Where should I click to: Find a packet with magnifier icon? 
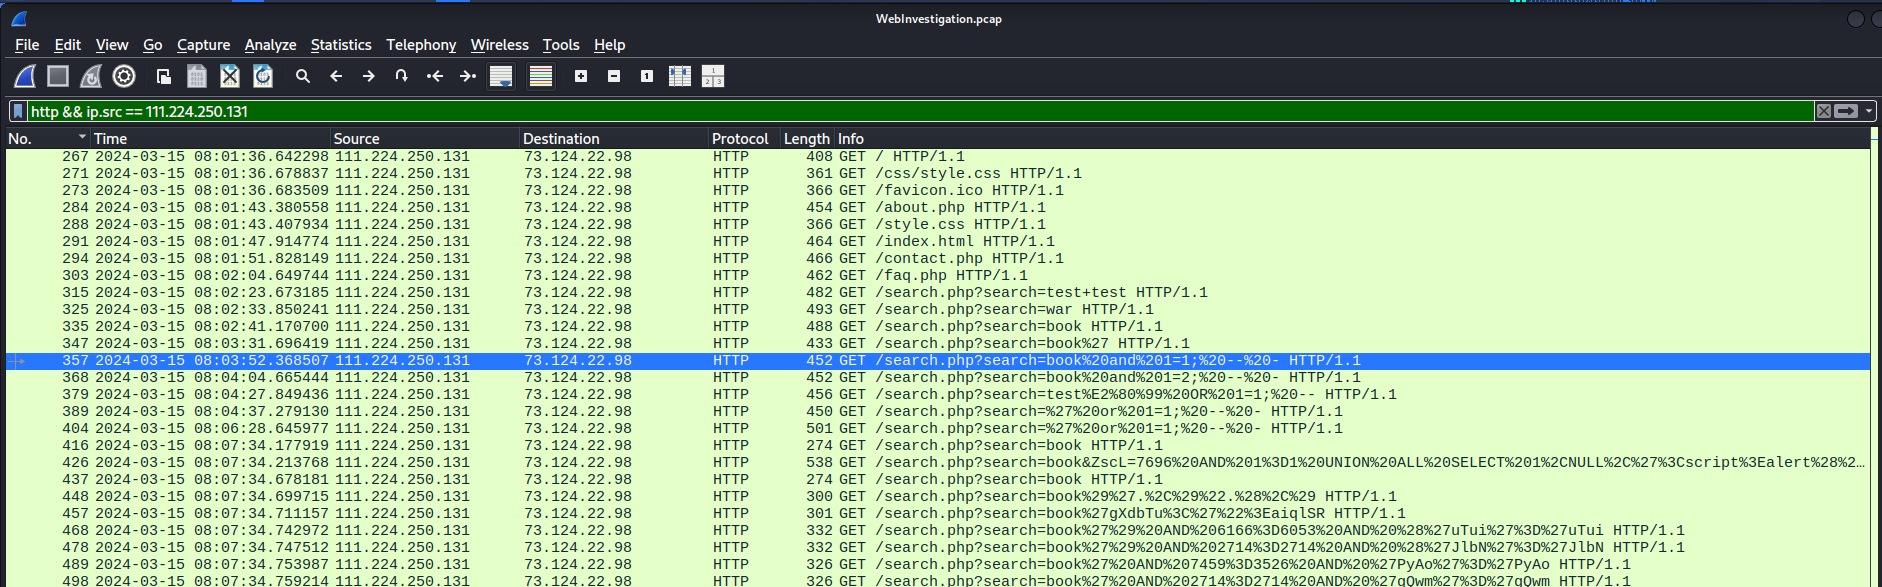tap(303, 76)
